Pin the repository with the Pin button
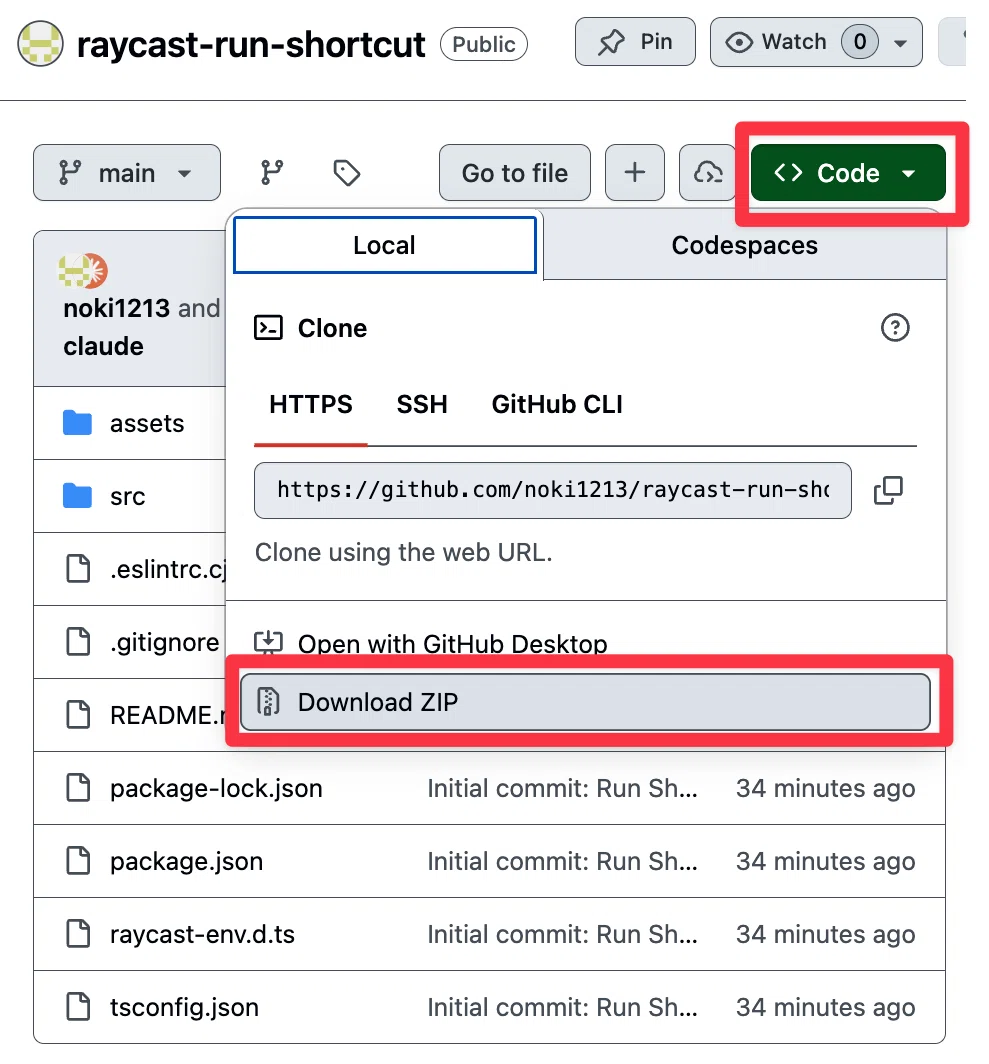The height and width of the screenshot is (1064, 989). click(x=635, y=42)
